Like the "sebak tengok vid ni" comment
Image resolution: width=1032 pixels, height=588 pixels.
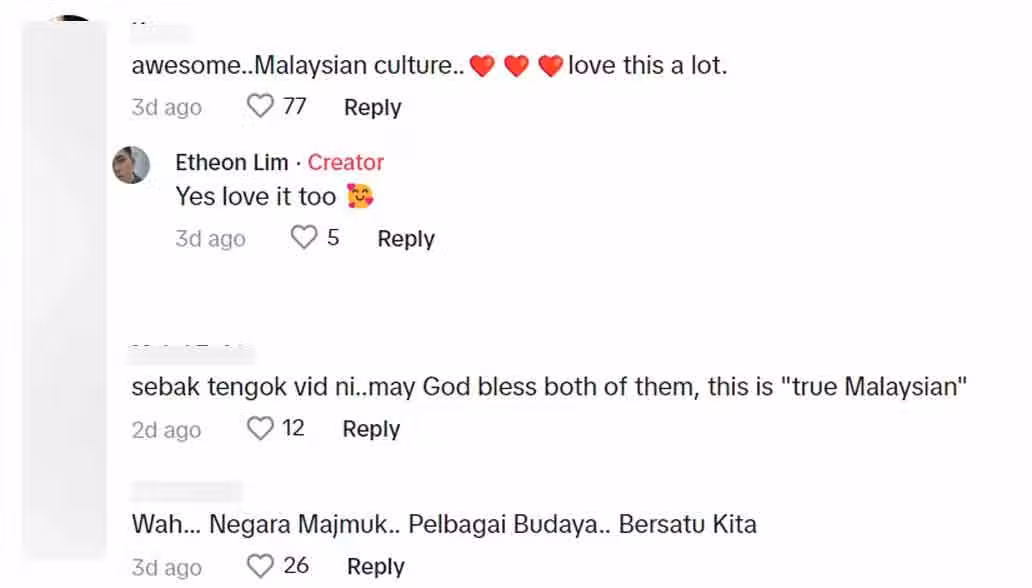click(x=260, y=429)
